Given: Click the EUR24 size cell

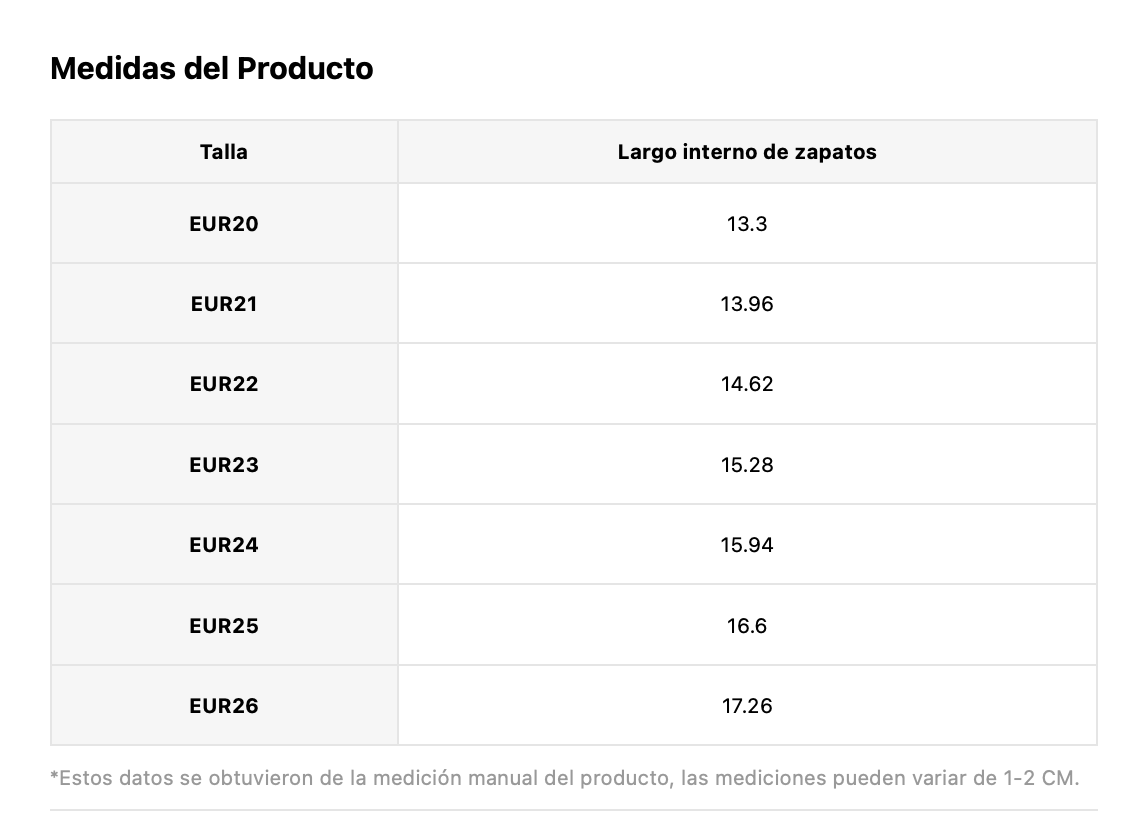Looking at the screenshot, I should (224, 545).
